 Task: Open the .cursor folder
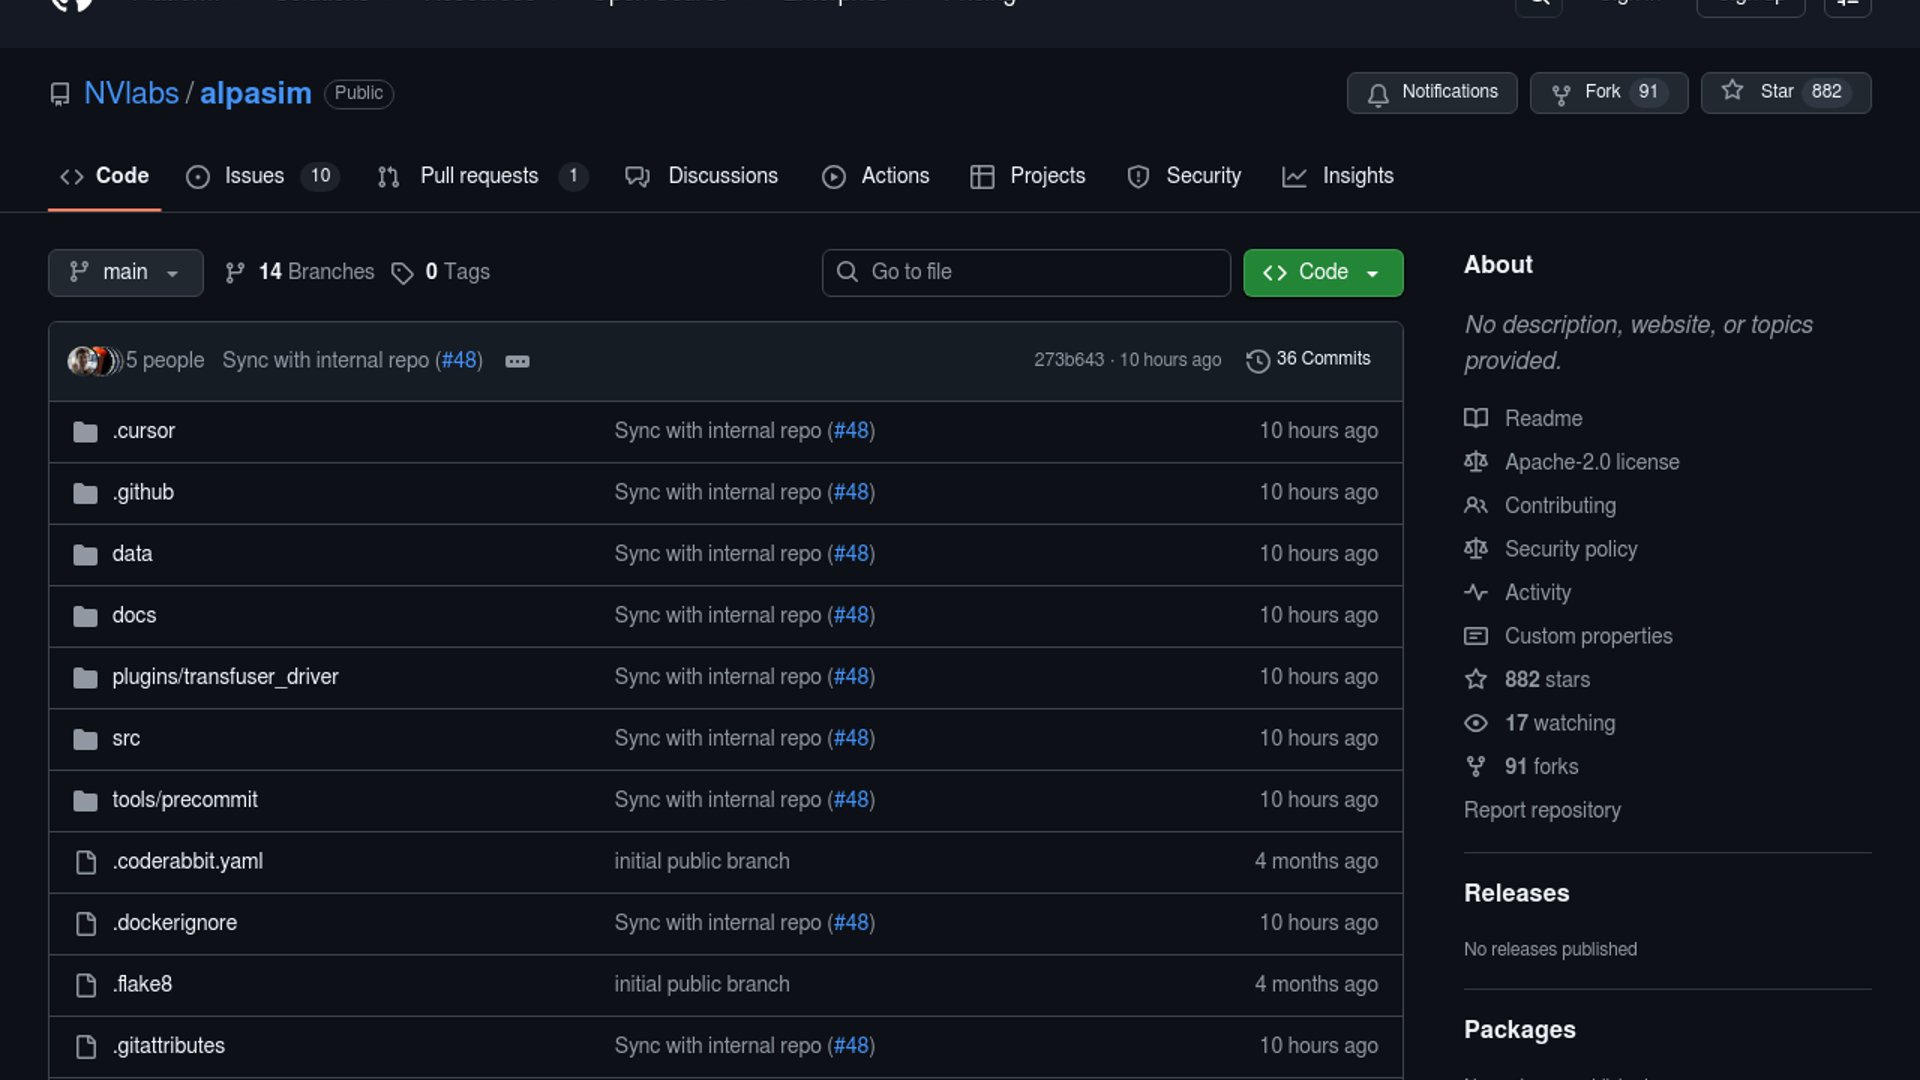pos(143,431)
